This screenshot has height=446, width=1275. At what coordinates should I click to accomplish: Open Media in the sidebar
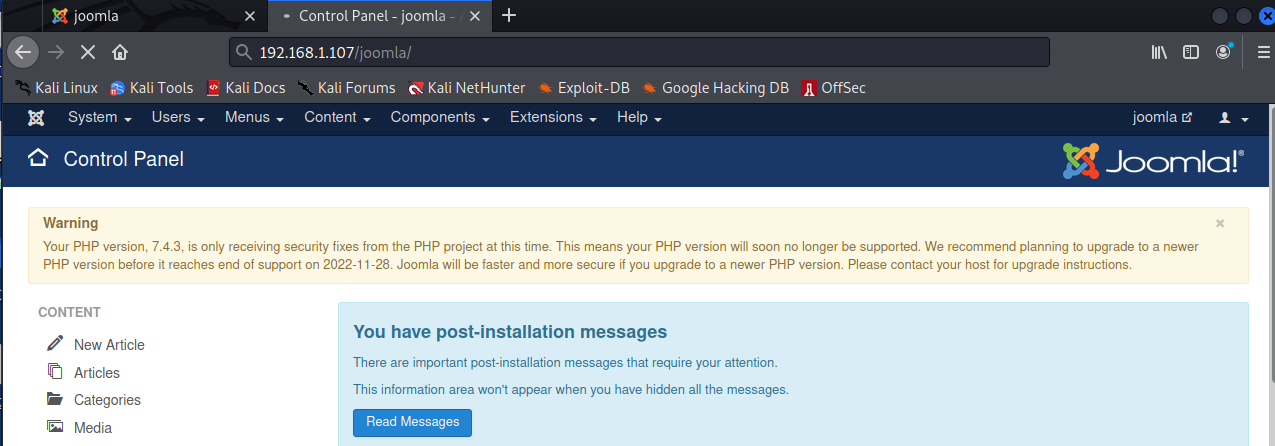(93, 428)
